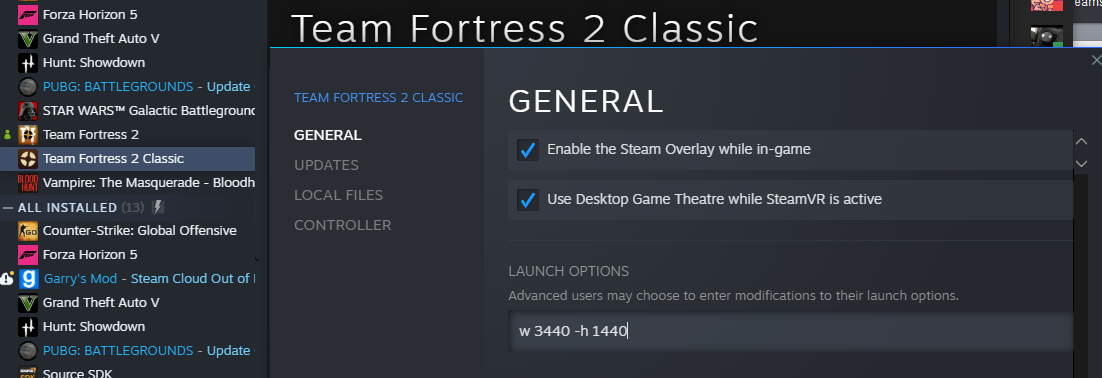Open the CONTROLLER settings tab

point(342,226)
